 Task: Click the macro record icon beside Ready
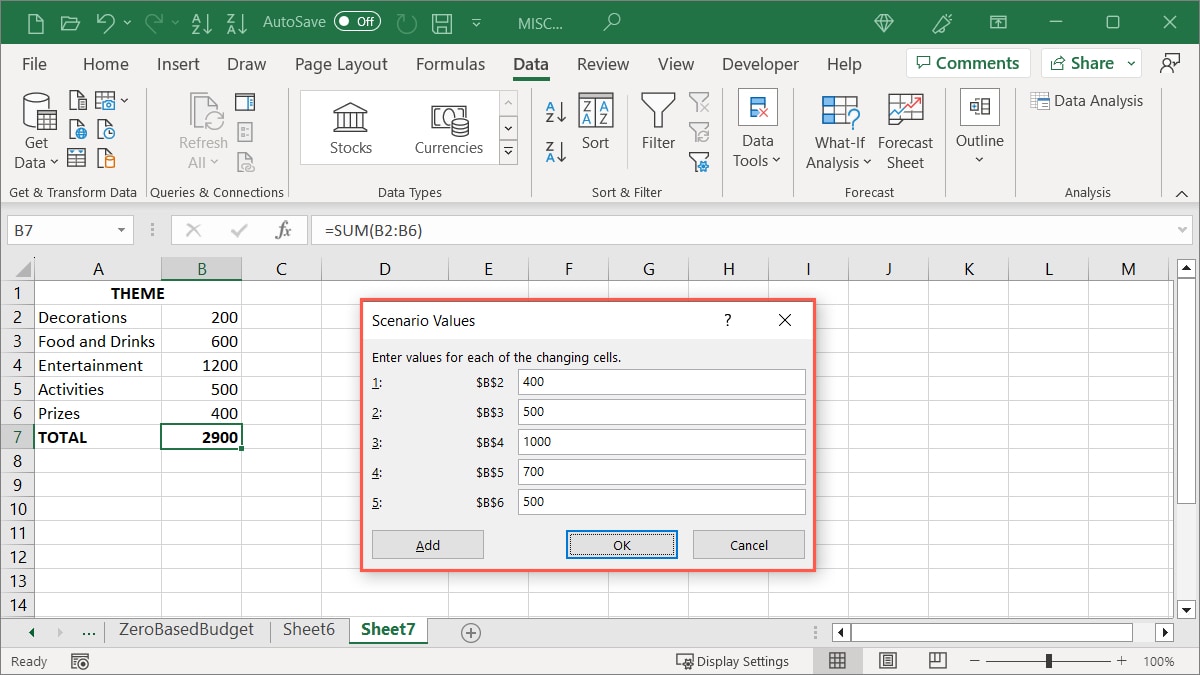point(80,660)
